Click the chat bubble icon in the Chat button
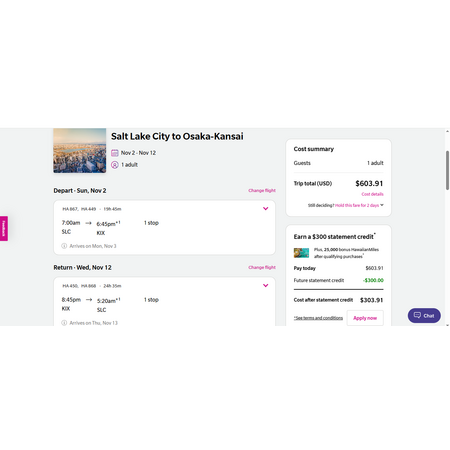The width and height of the screenshot is (450, 450). click(417, 315)
